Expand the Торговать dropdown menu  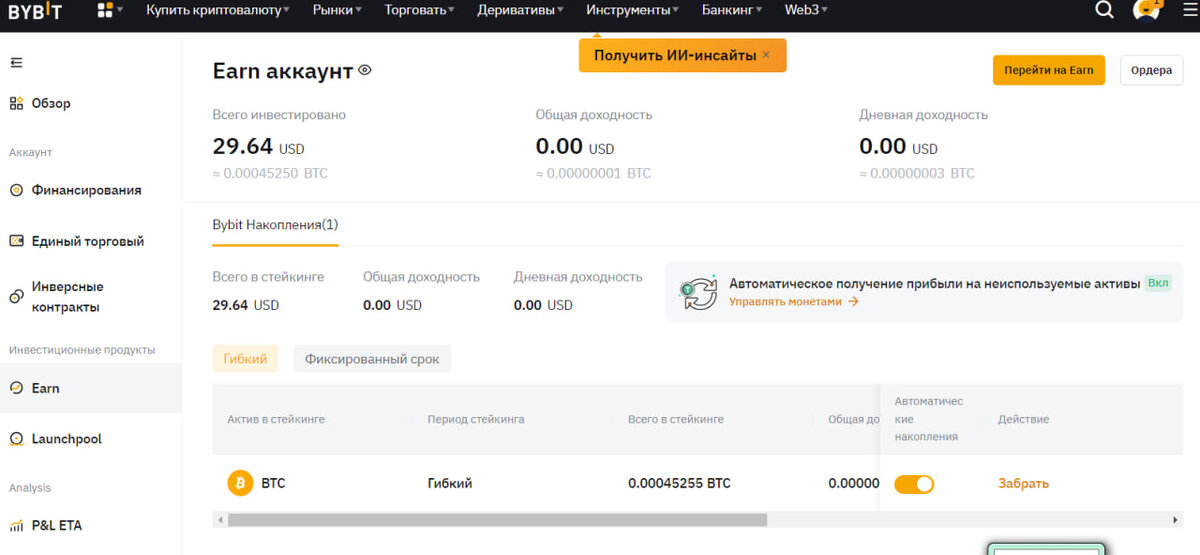[419, 10]
